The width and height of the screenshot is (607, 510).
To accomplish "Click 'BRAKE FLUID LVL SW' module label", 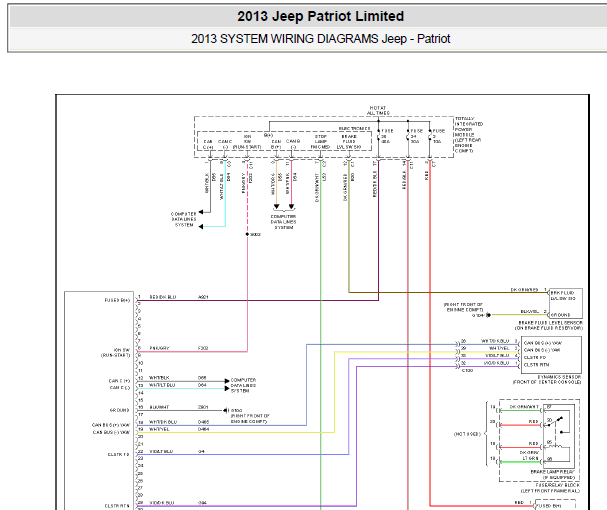I will tap(349, 142).
